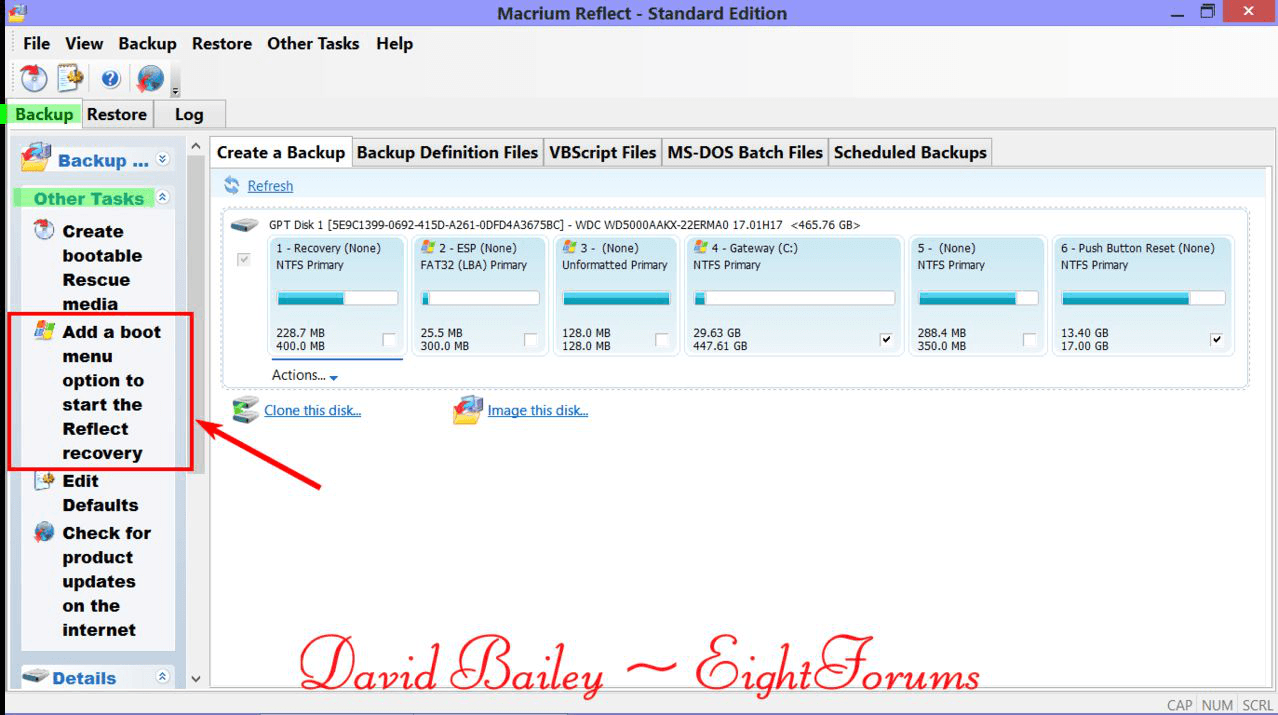Click Add a boot menu option link text
Screen dimensions: 1278x715
pyautogui.click(x=111, y=392)
